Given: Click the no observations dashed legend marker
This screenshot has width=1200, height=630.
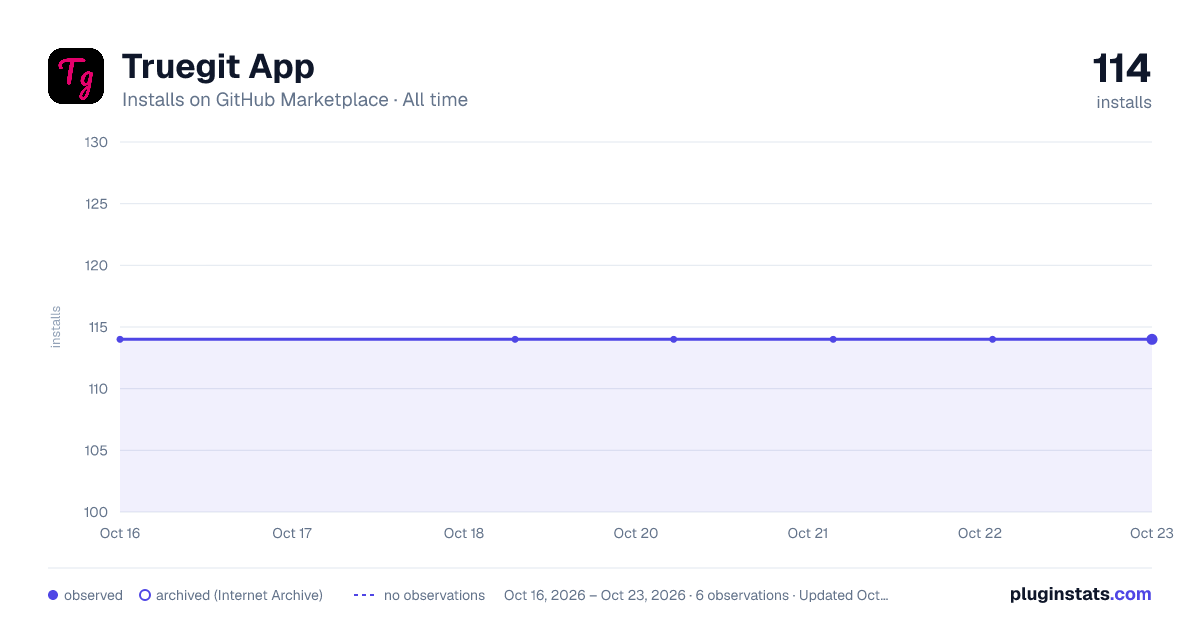Looking at the screenshot, I should tap(364, 595).
